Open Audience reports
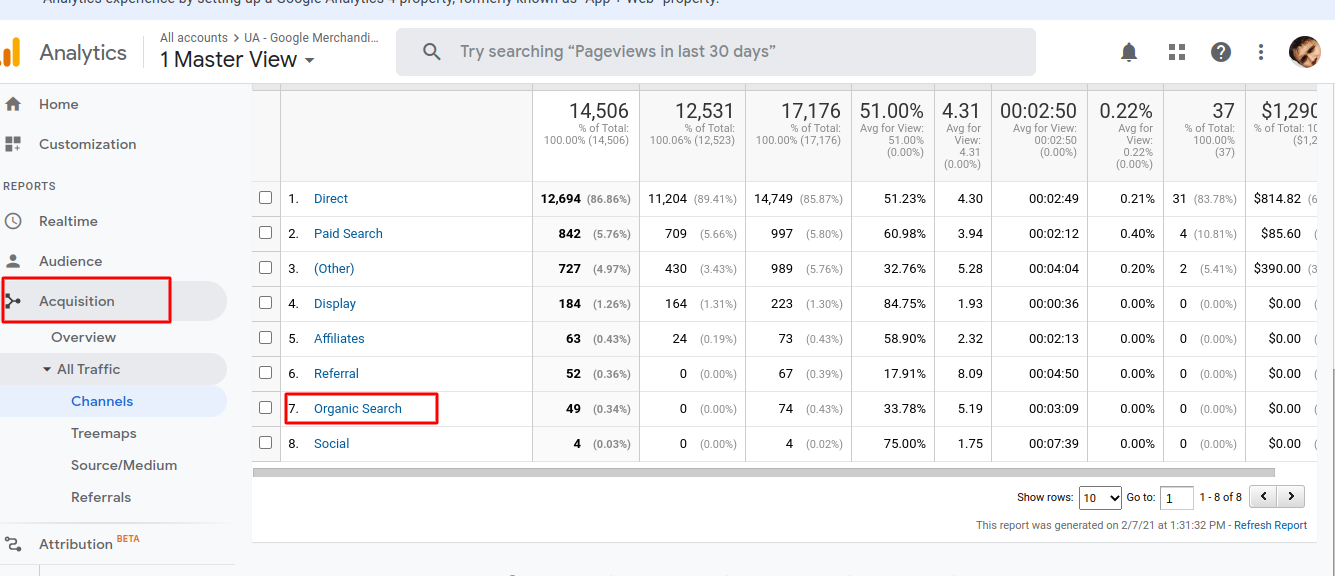This screenshot has width=1335, height=576. coord(70,261)
